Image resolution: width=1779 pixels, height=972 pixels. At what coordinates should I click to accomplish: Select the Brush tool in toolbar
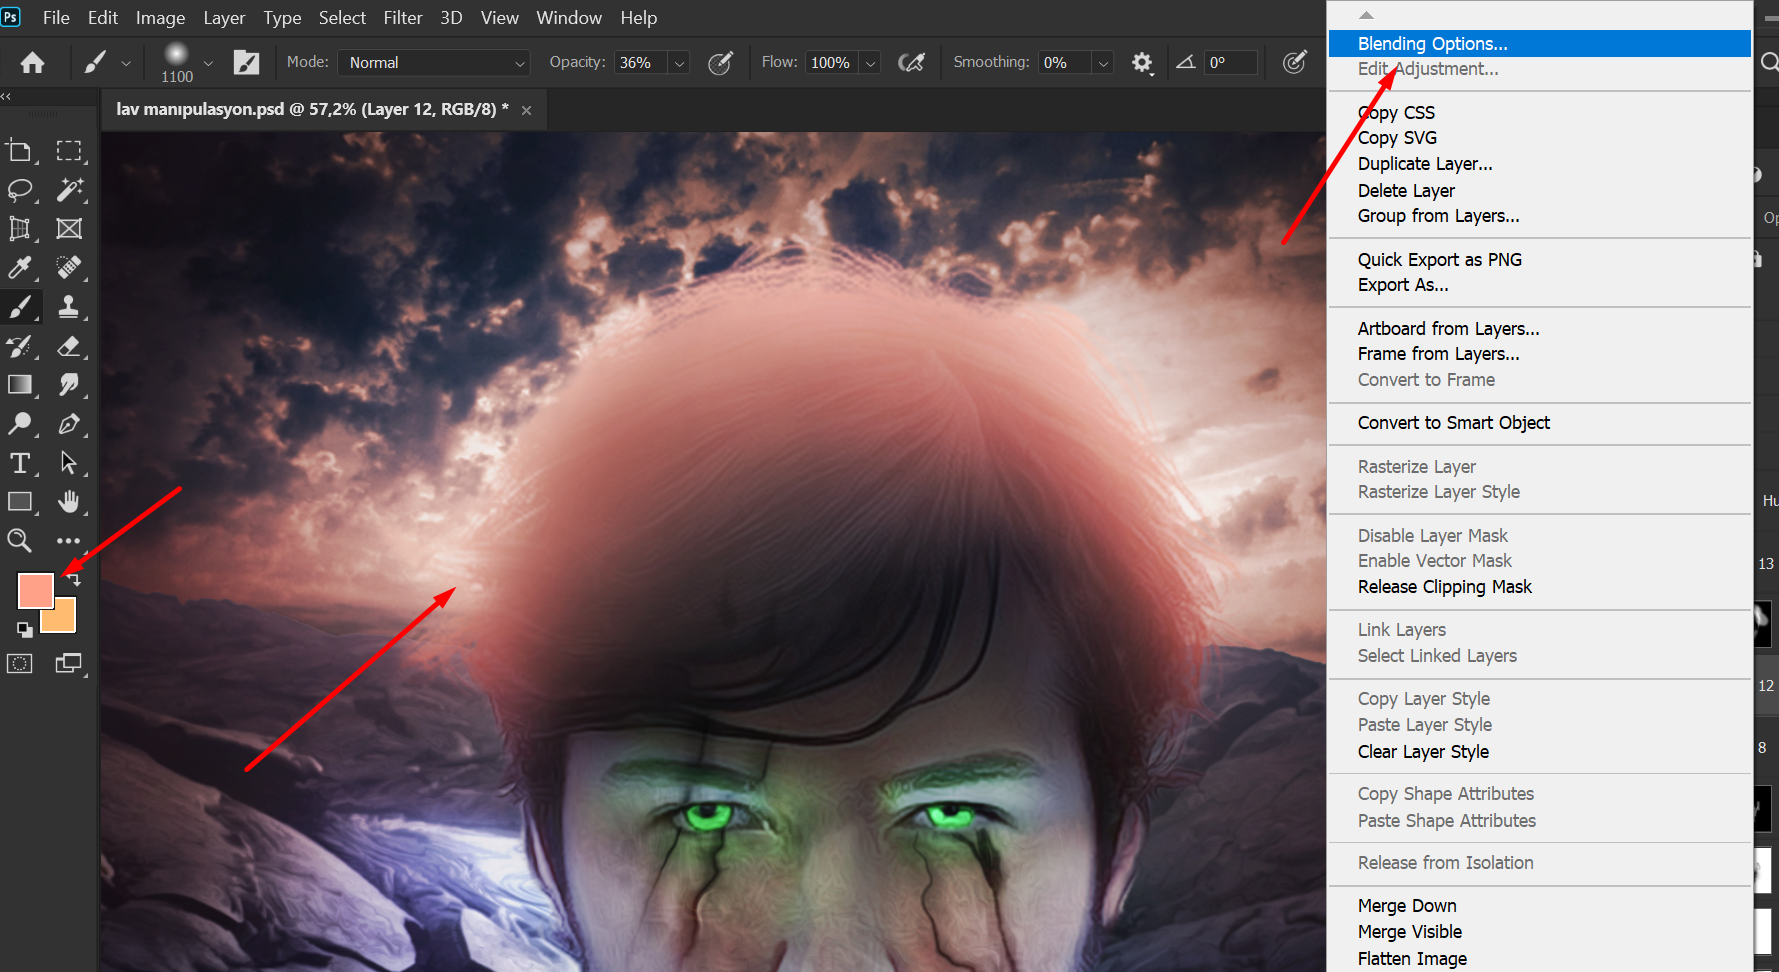tap(19, 307)
